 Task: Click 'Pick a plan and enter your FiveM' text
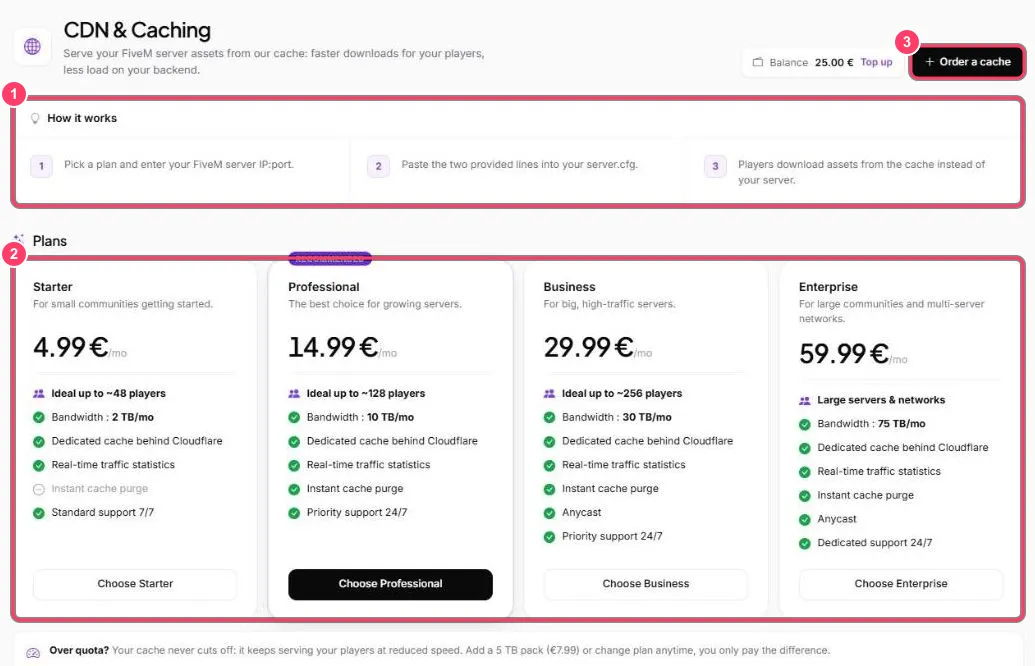tap(179, 164)
